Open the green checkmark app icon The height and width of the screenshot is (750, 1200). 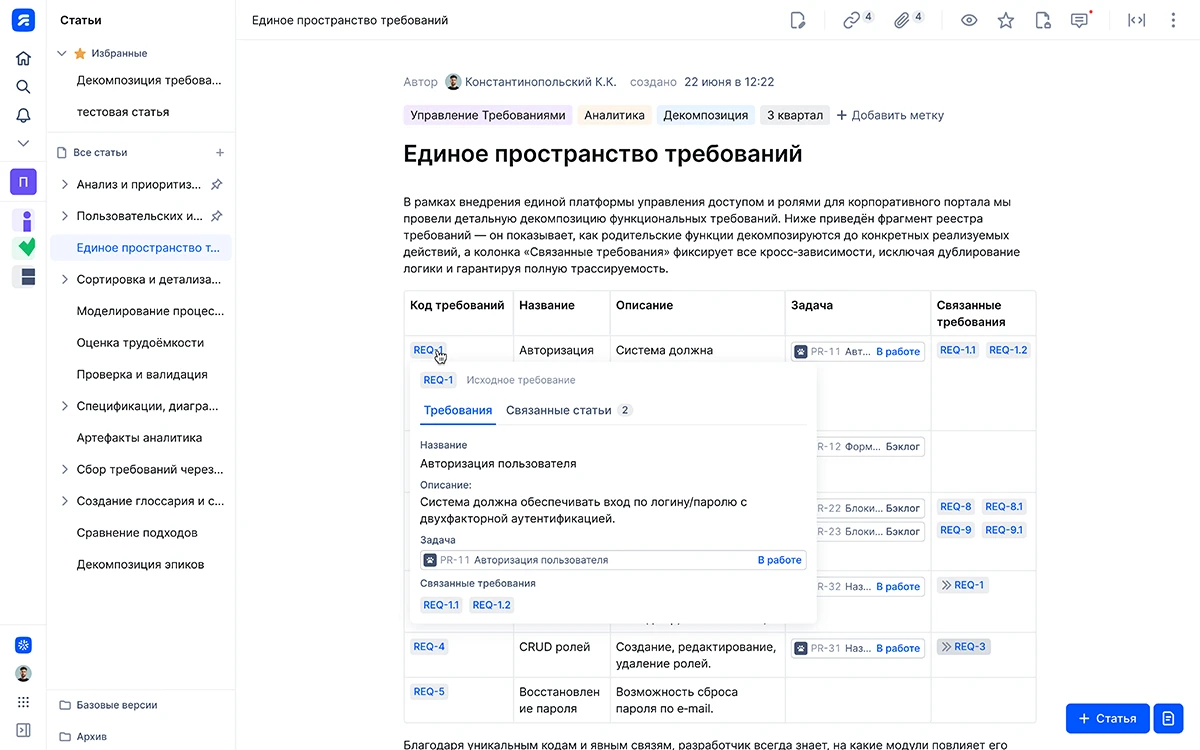(x=27, y=247)
